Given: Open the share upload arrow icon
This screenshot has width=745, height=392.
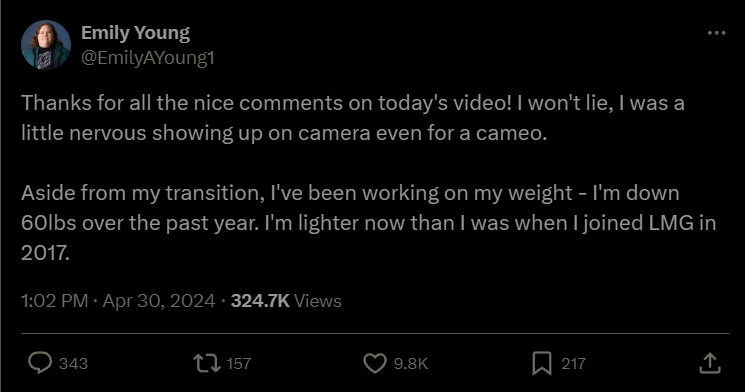Looking at the screenshot, I should 710,363.
